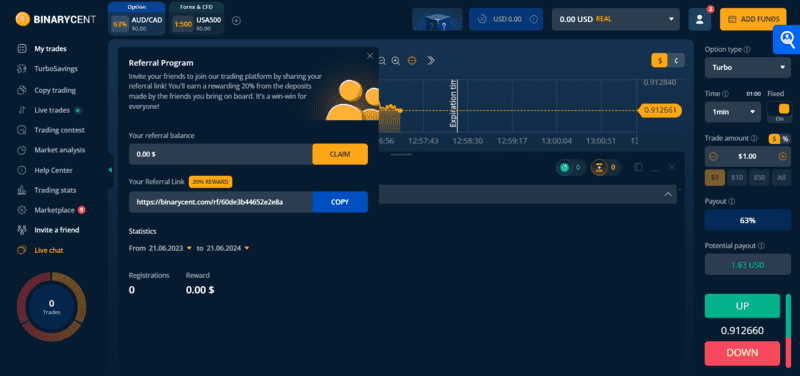
Task: Select the $1 preset amount
Action: [715, 178]
